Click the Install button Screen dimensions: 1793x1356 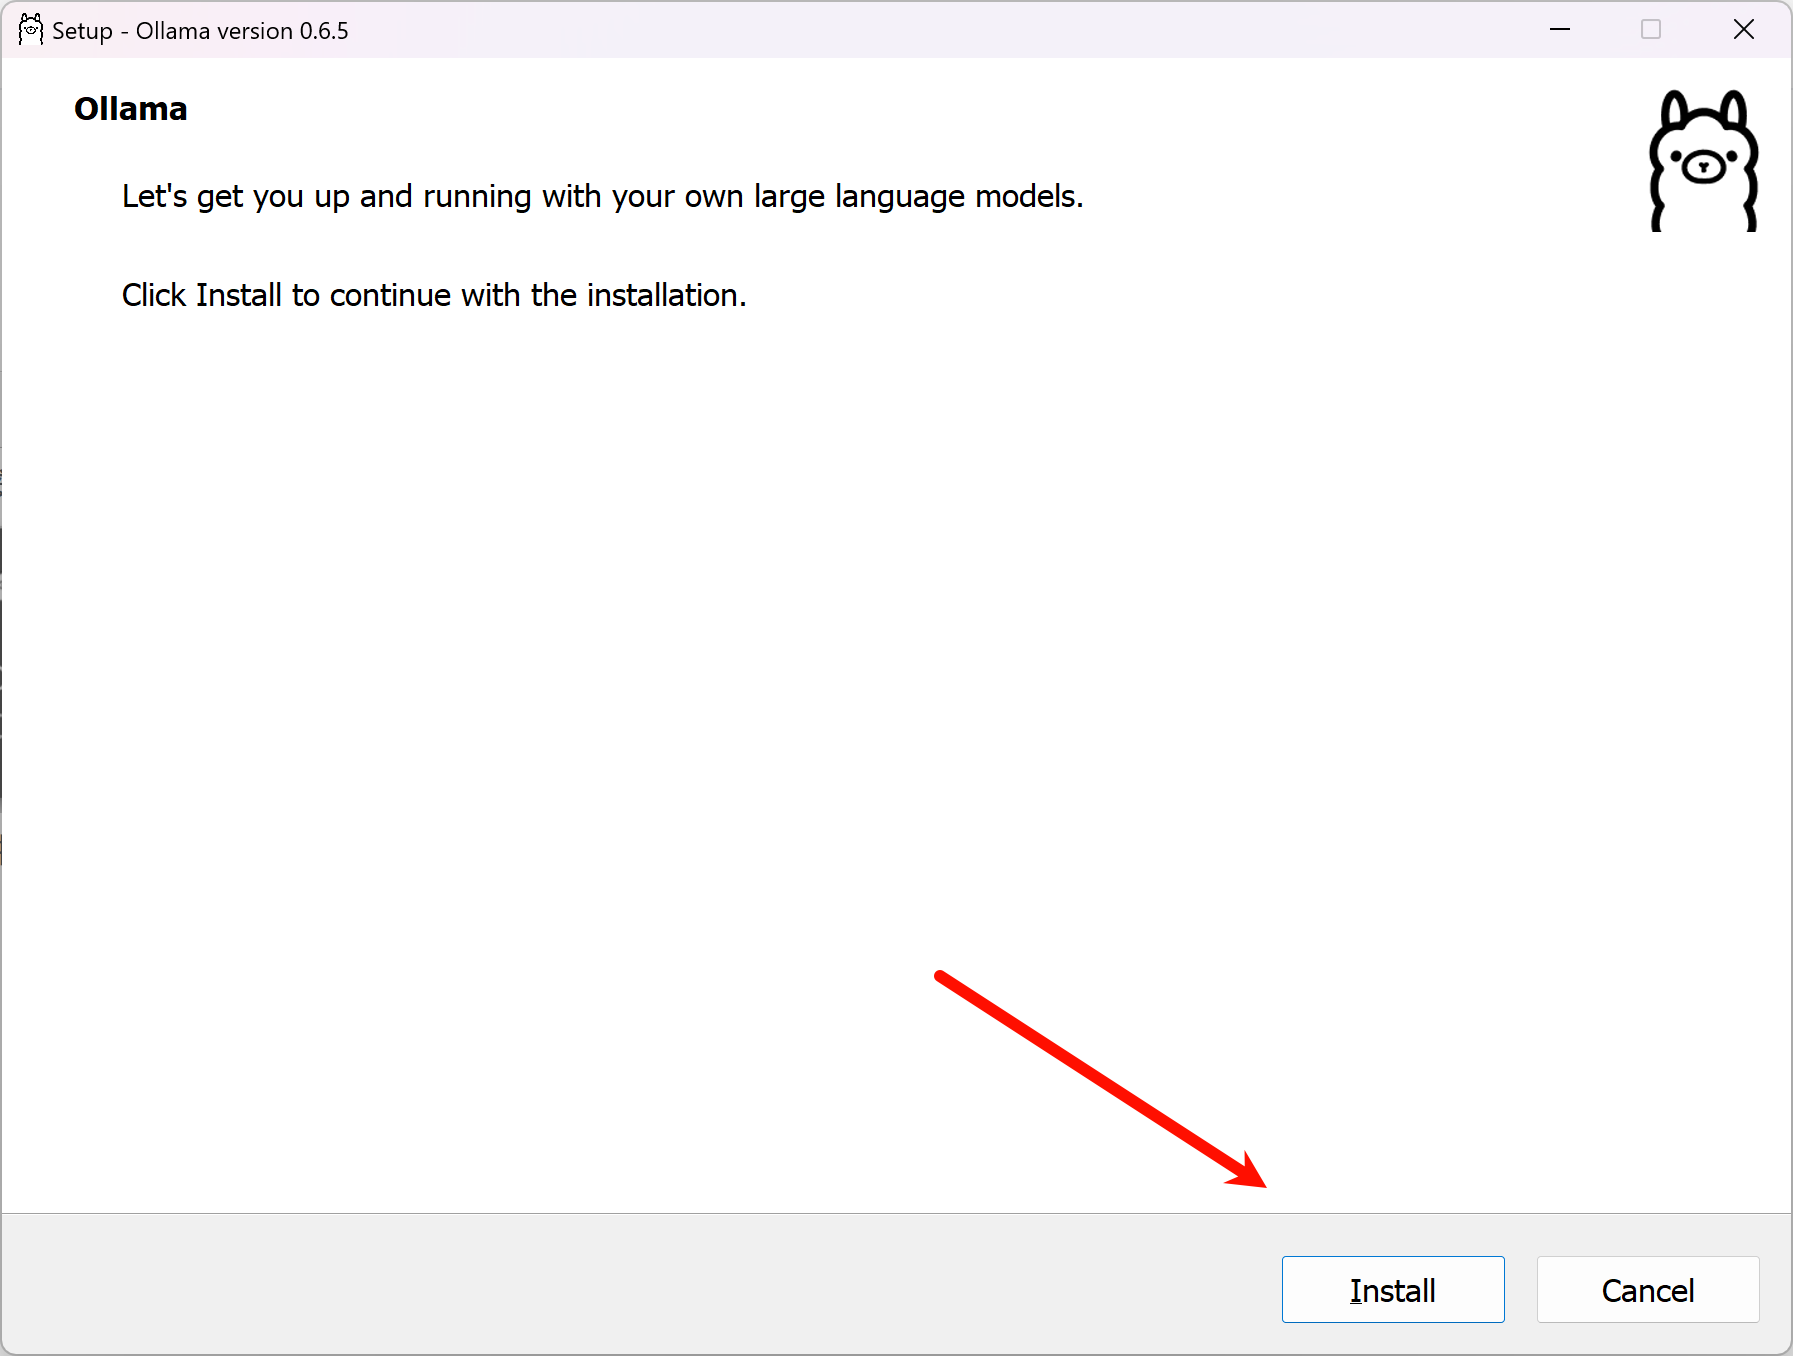1392,1290
